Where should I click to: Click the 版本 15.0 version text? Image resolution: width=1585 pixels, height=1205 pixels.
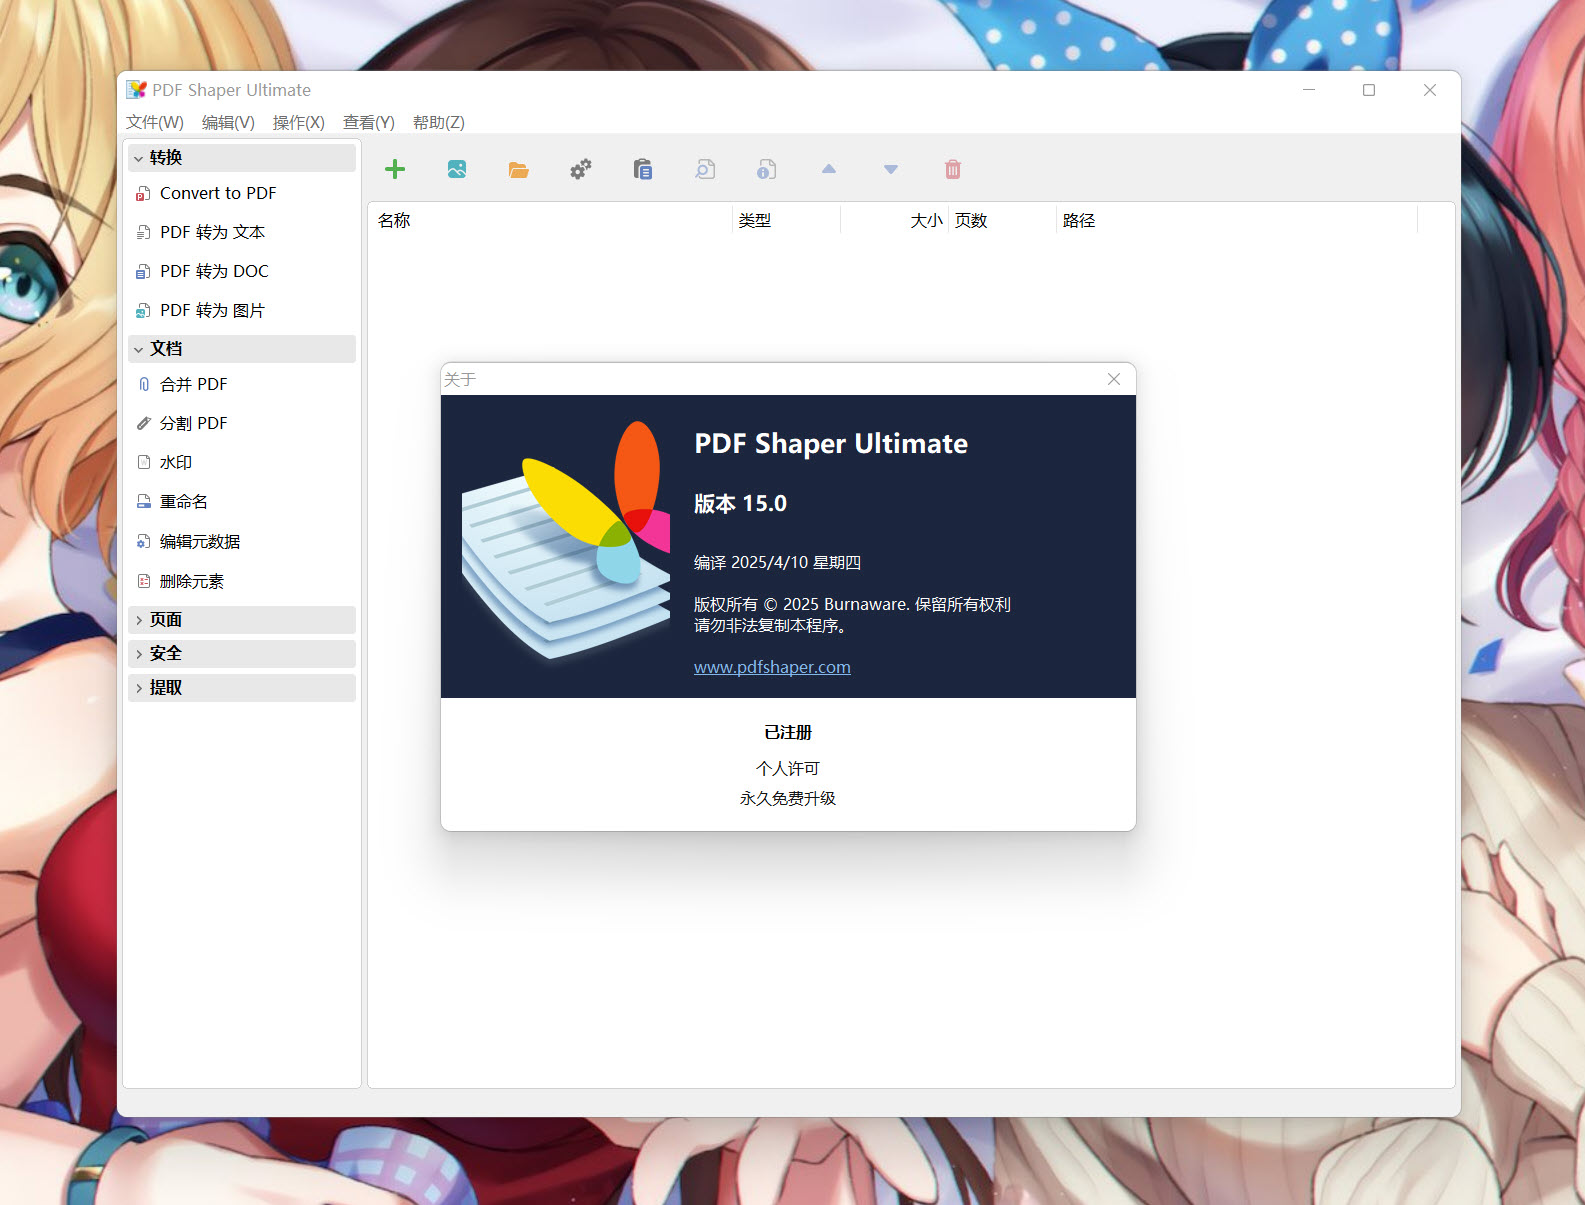click(x=740, y=504)
